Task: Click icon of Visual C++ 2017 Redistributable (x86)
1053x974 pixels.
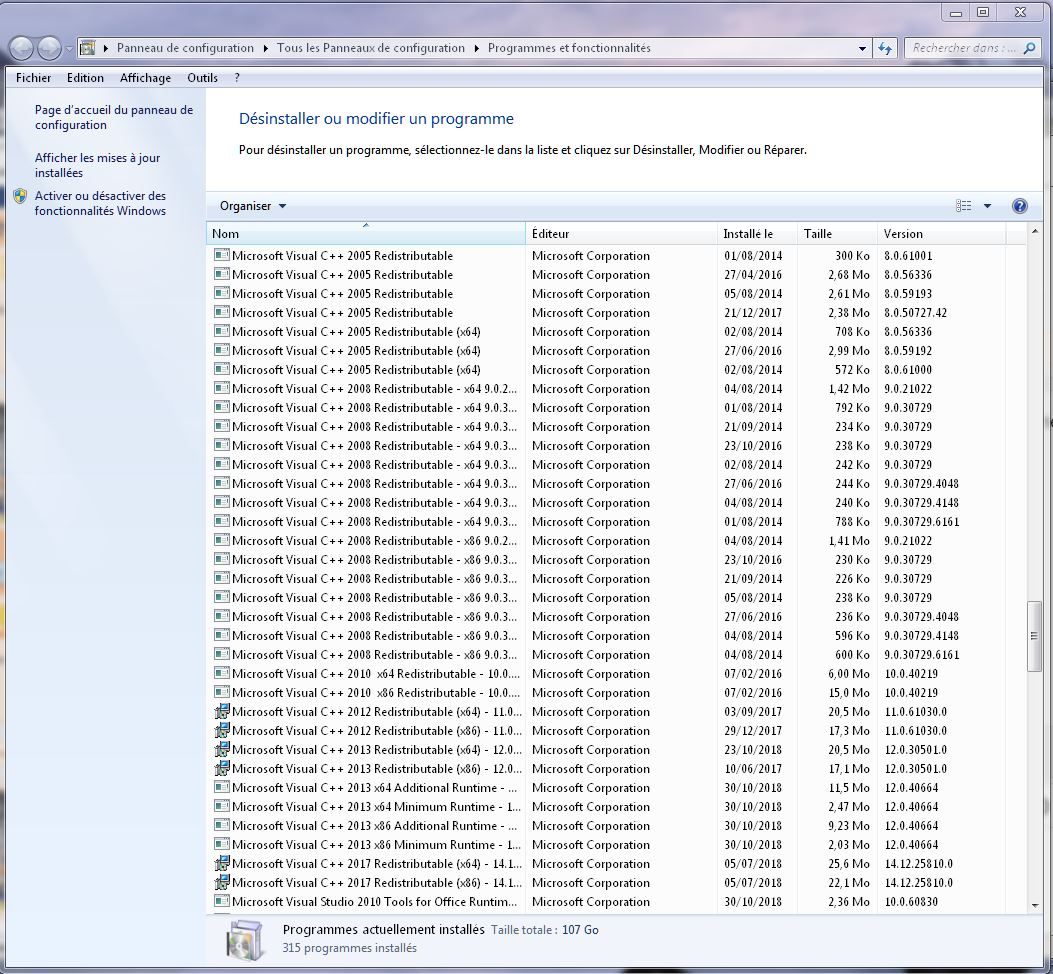Action: point(222,883)
